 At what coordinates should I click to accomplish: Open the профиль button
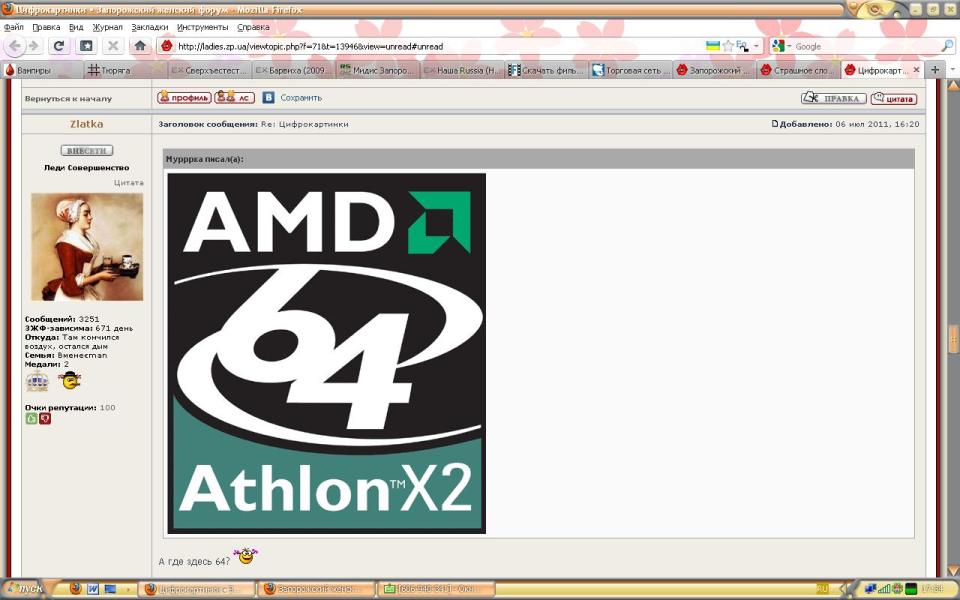[184, 97]
